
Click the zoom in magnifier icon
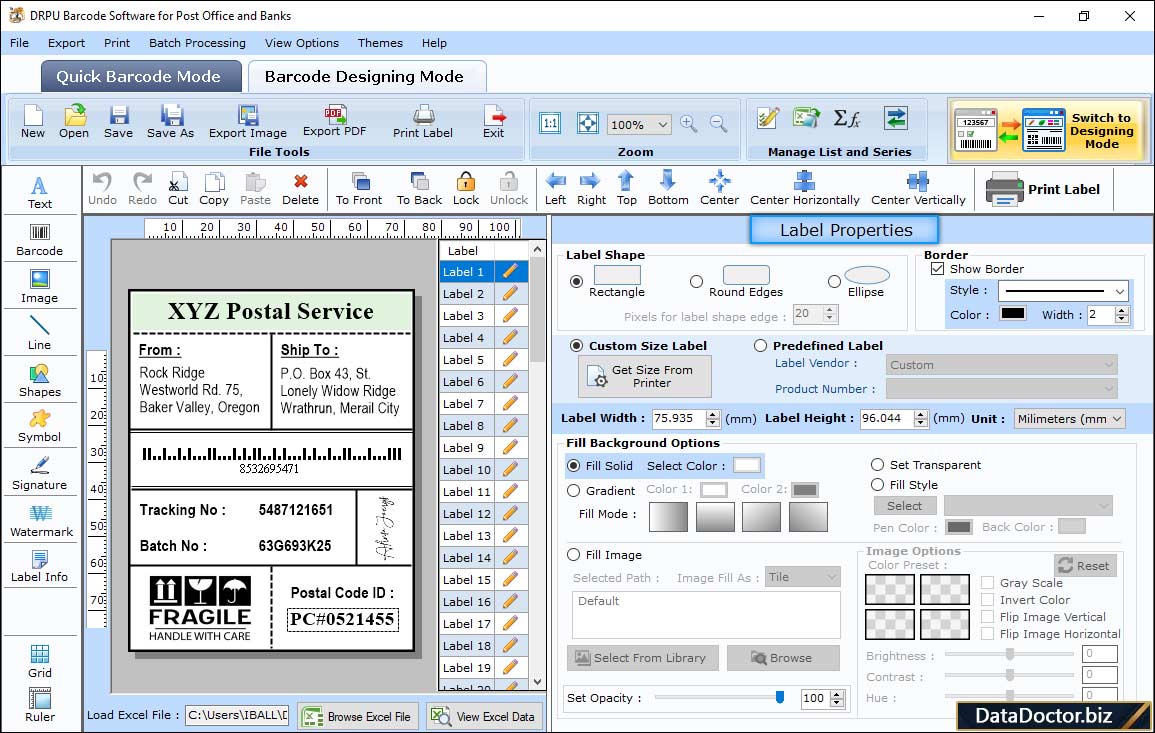click(x=689, y=124)
